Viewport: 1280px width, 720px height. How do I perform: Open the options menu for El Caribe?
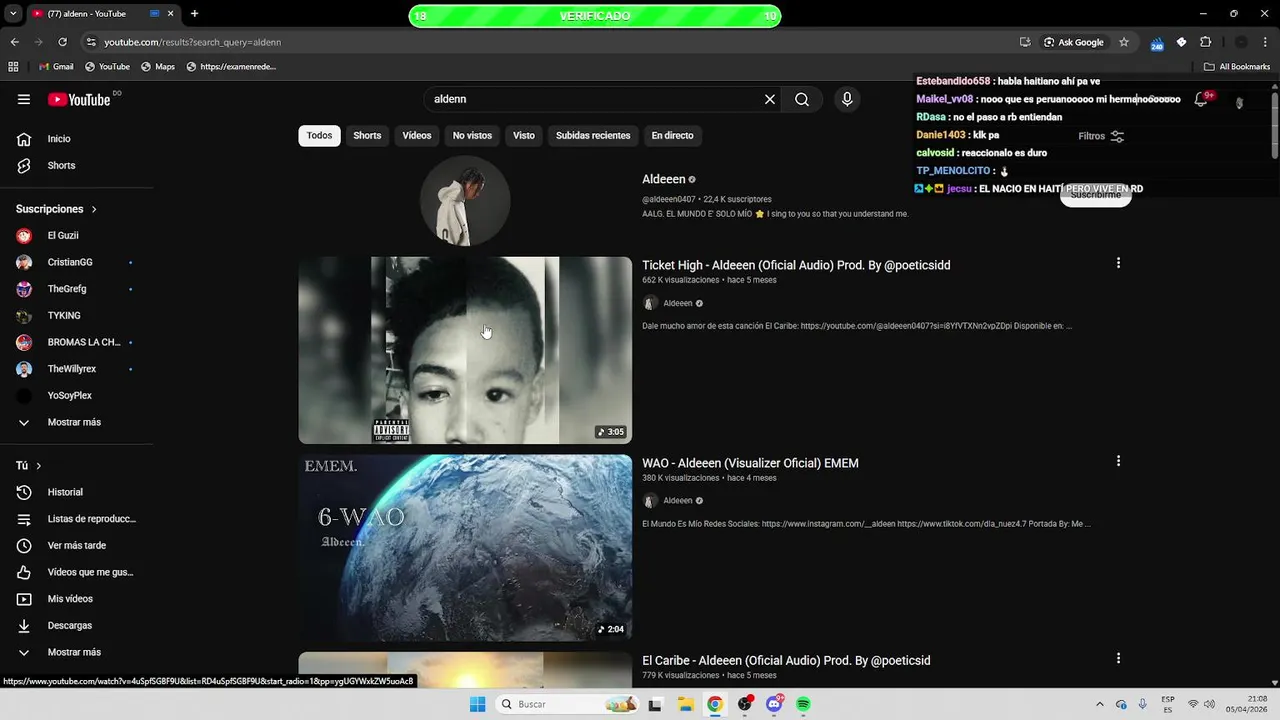(x=1118, y=659)
